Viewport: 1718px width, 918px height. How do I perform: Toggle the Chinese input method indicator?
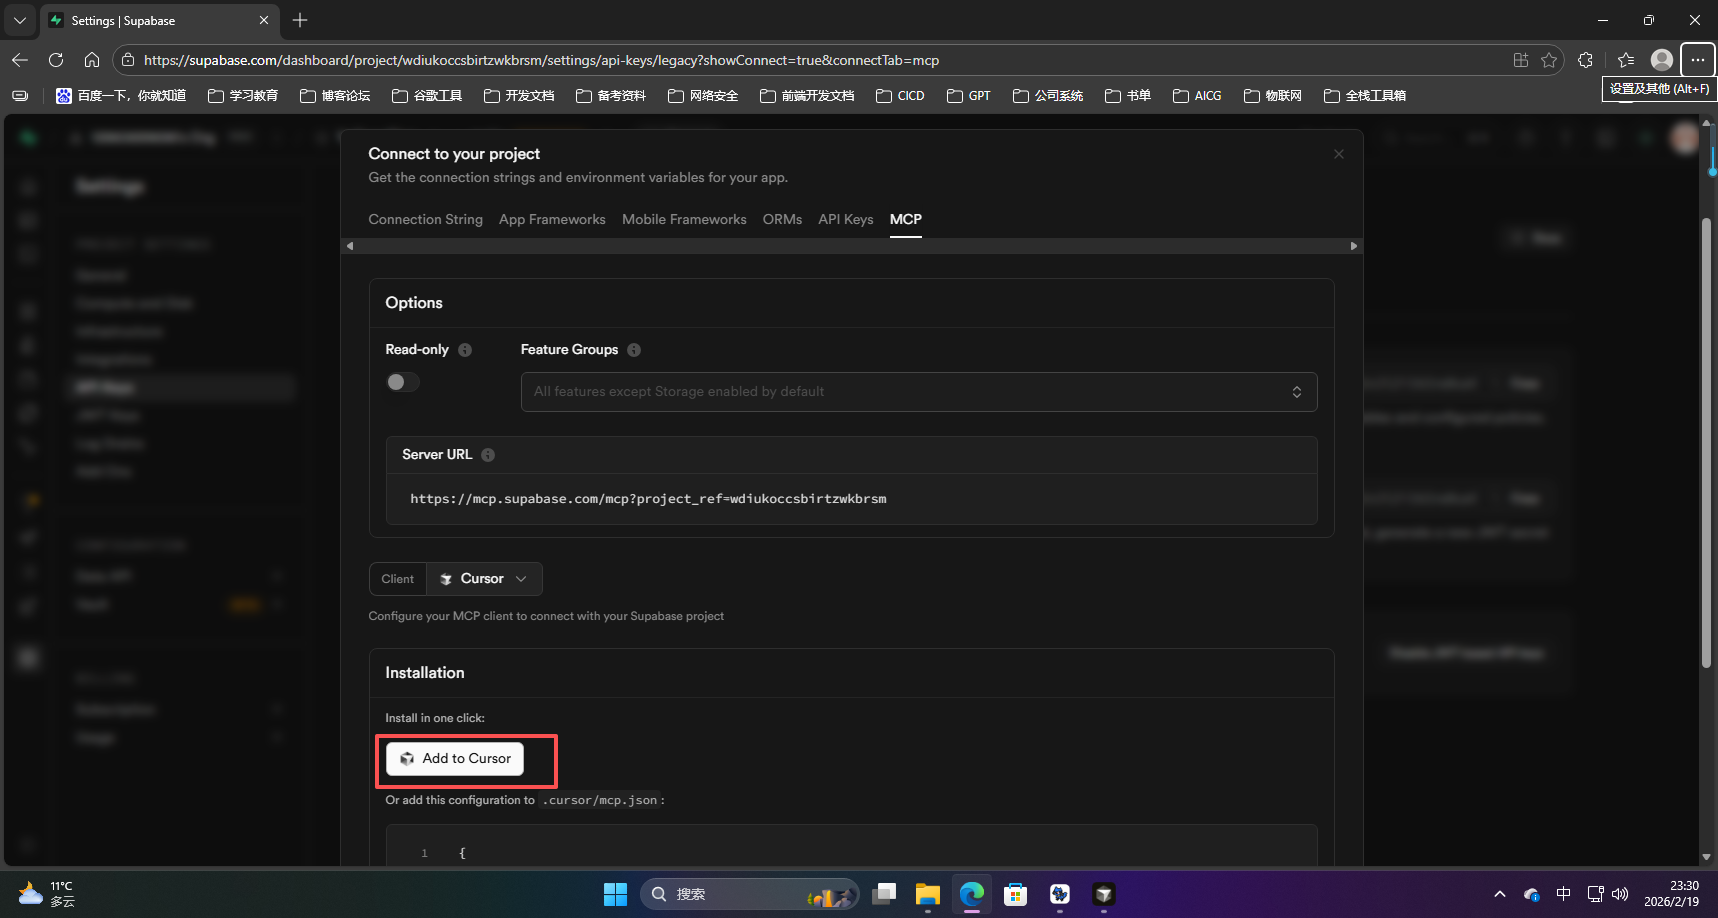point(1564,894)
